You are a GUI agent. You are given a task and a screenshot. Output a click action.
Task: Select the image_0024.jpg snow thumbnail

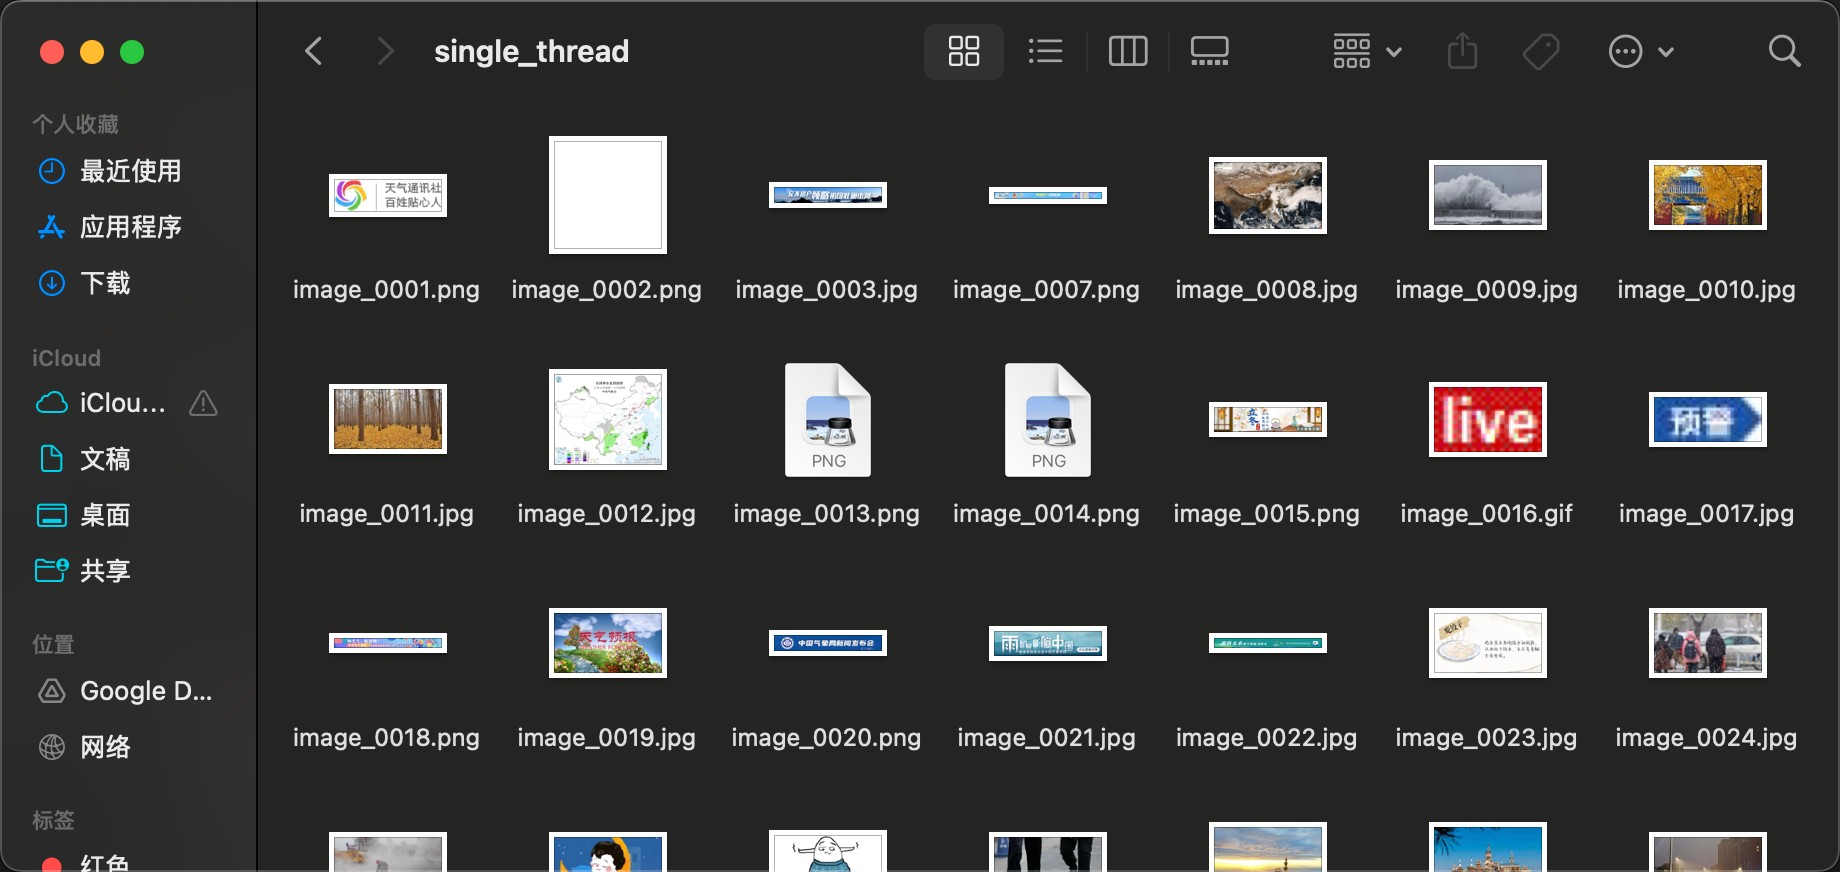click(x=1708, y=643)
